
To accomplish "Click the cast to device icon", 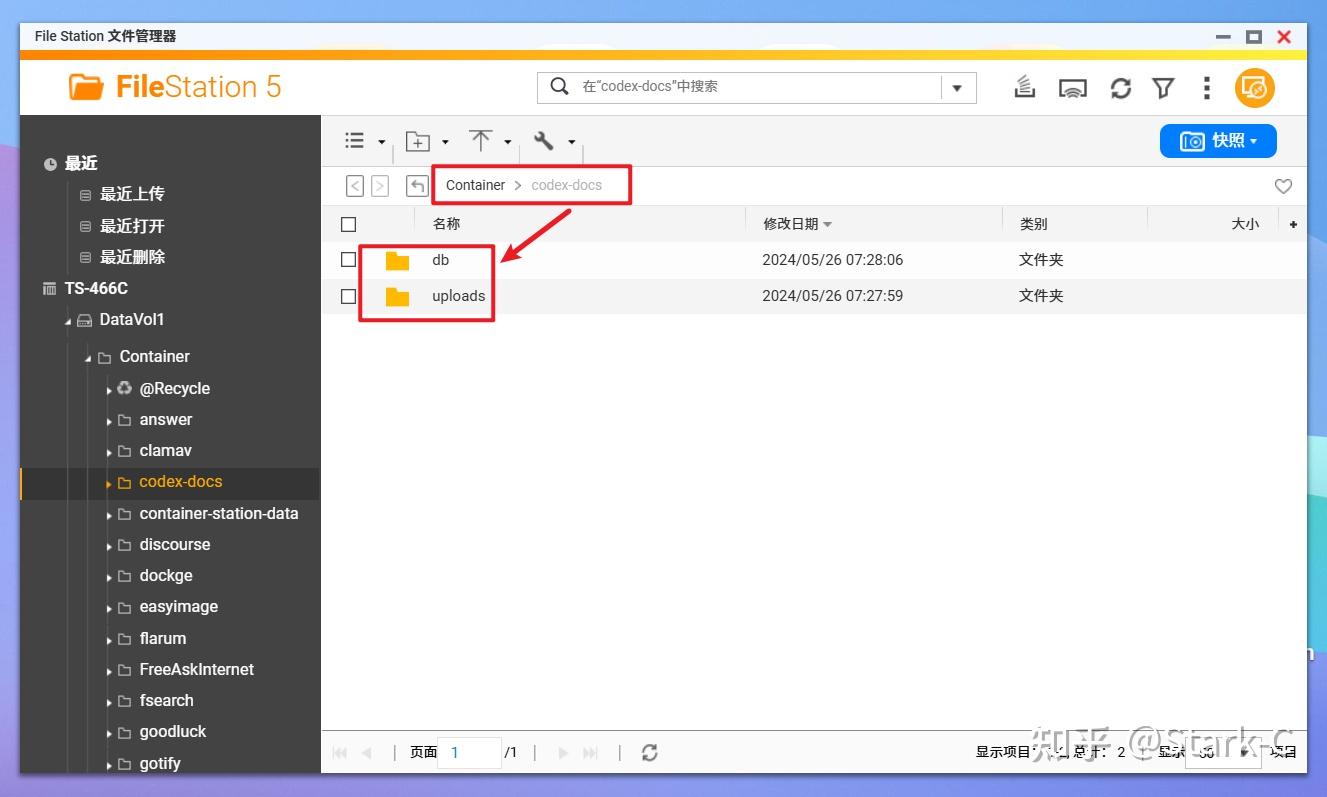I will [x=1073, y=87].
